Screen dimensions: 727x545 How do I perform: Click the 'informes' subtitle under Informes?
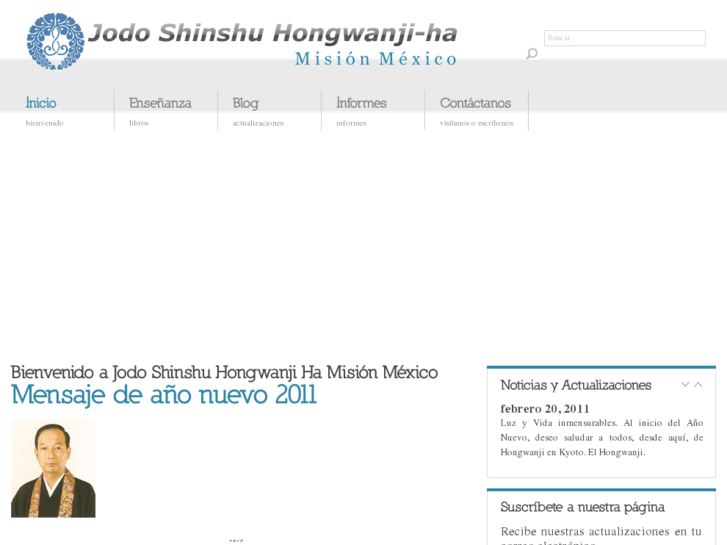point(351,123)
